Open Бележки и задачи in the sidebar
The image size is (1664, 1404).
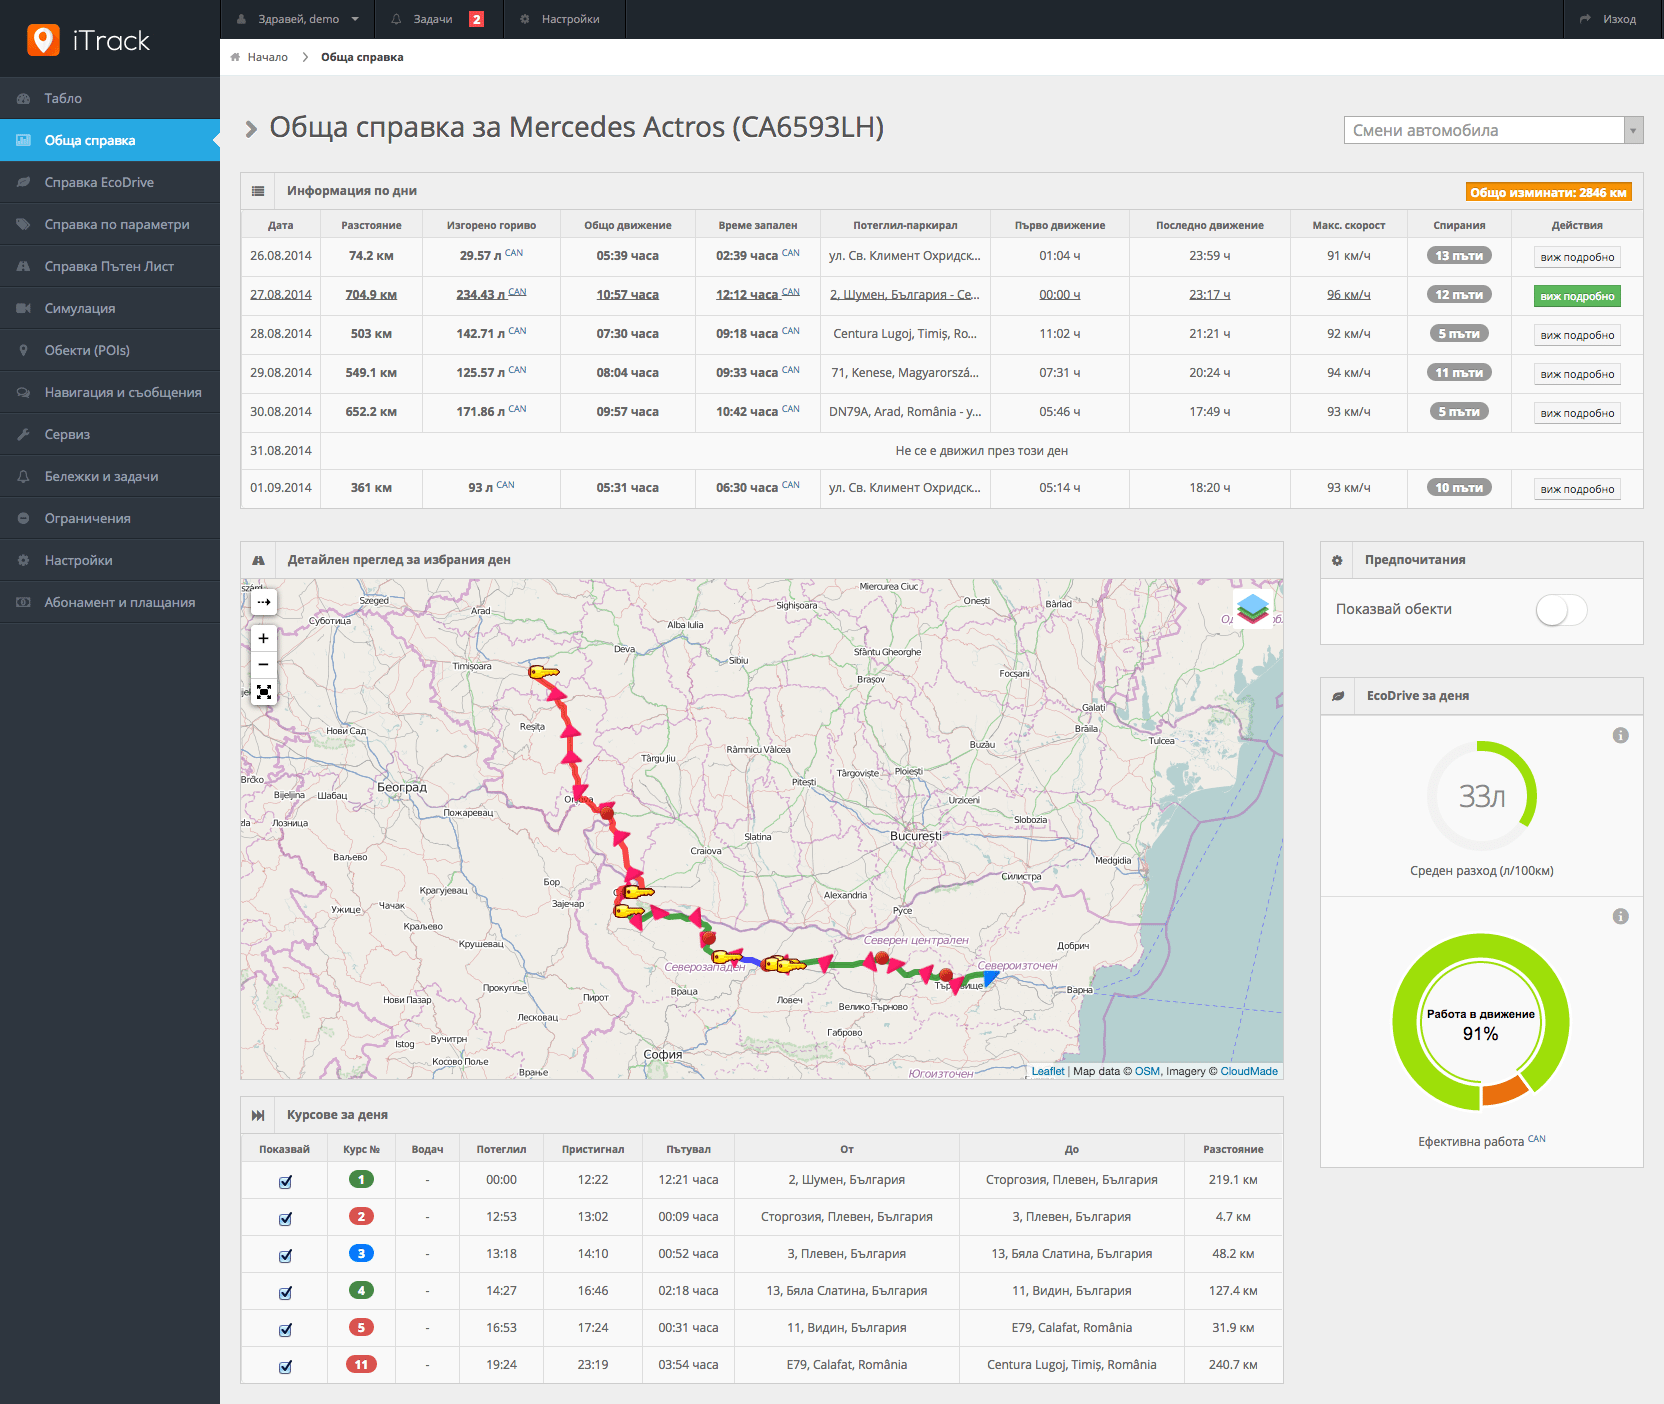110,476
